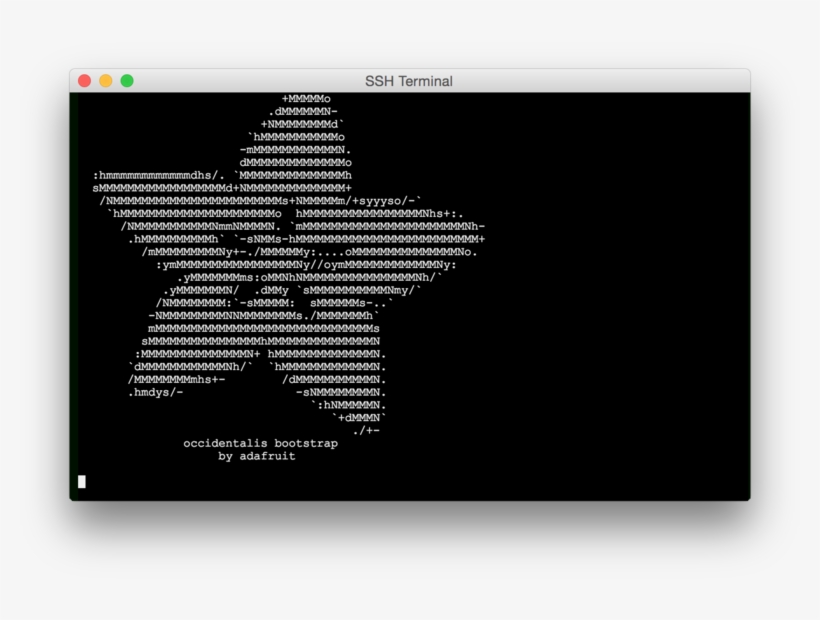Click the SSH Terminal window title

click(409, 81)
